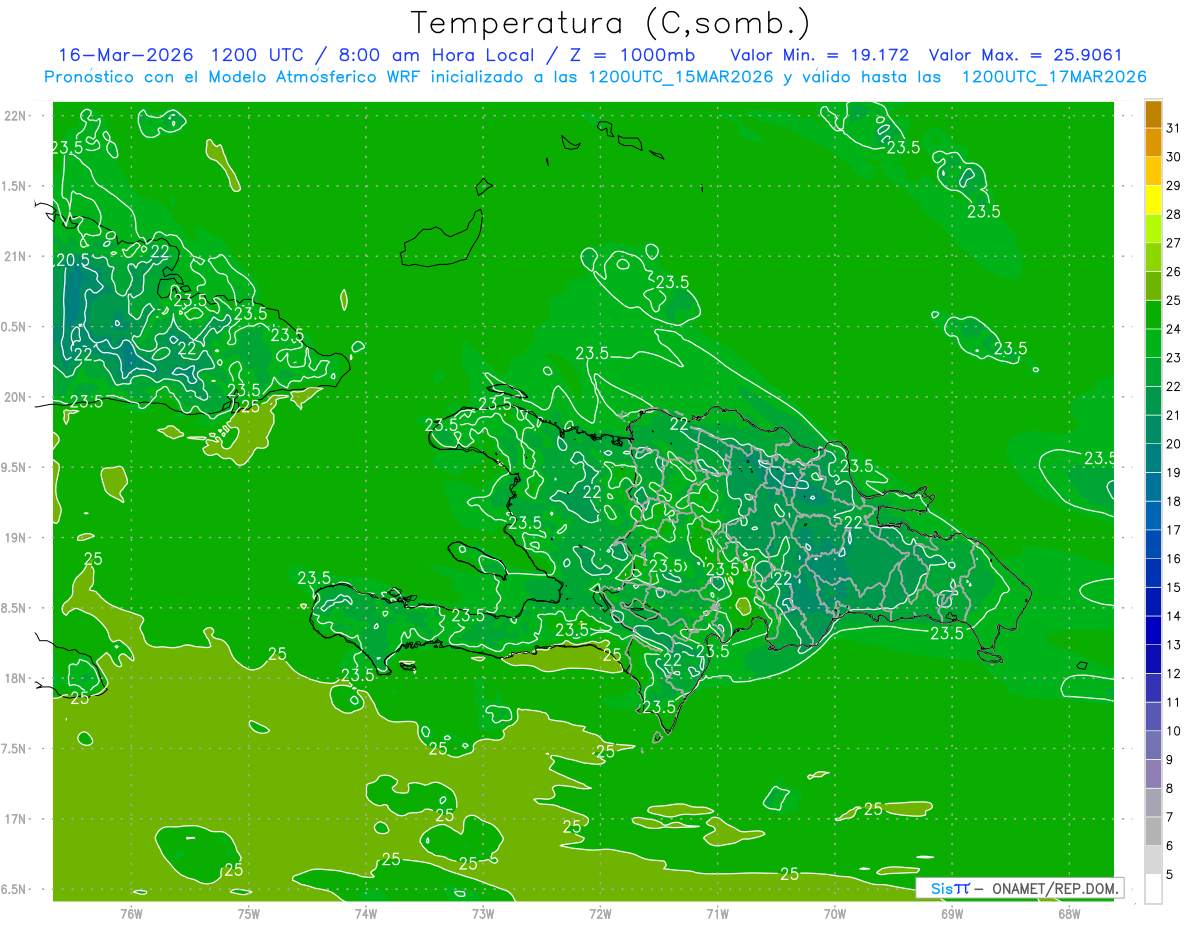Click longitude axis label '73W'
1200x927 pixels.
click(483, 913)
